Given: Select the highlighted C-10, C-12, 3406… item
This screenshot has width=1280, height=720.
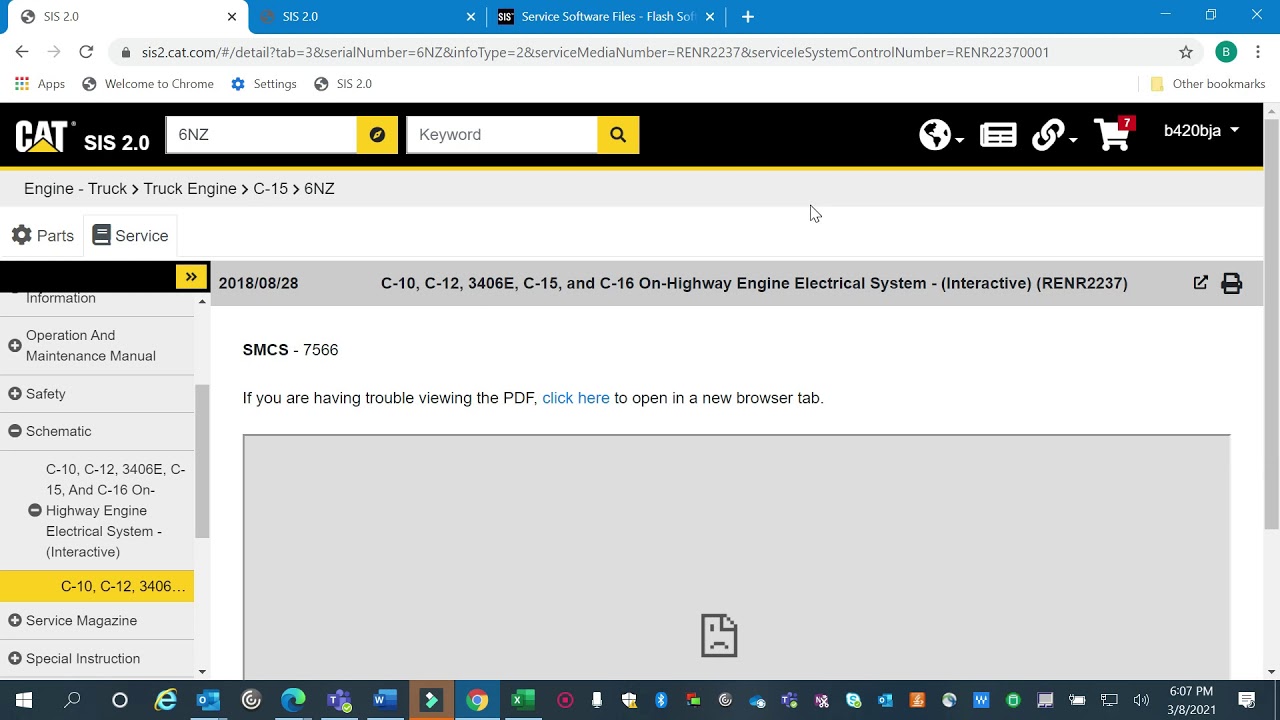Looking at the screenshot, I should (x=97, y=586).
